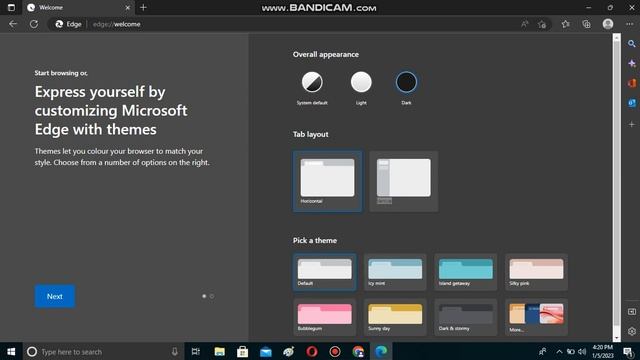The image size is (640, 360).
Task: Select Light appearance
Action: (x=361, y=82)
